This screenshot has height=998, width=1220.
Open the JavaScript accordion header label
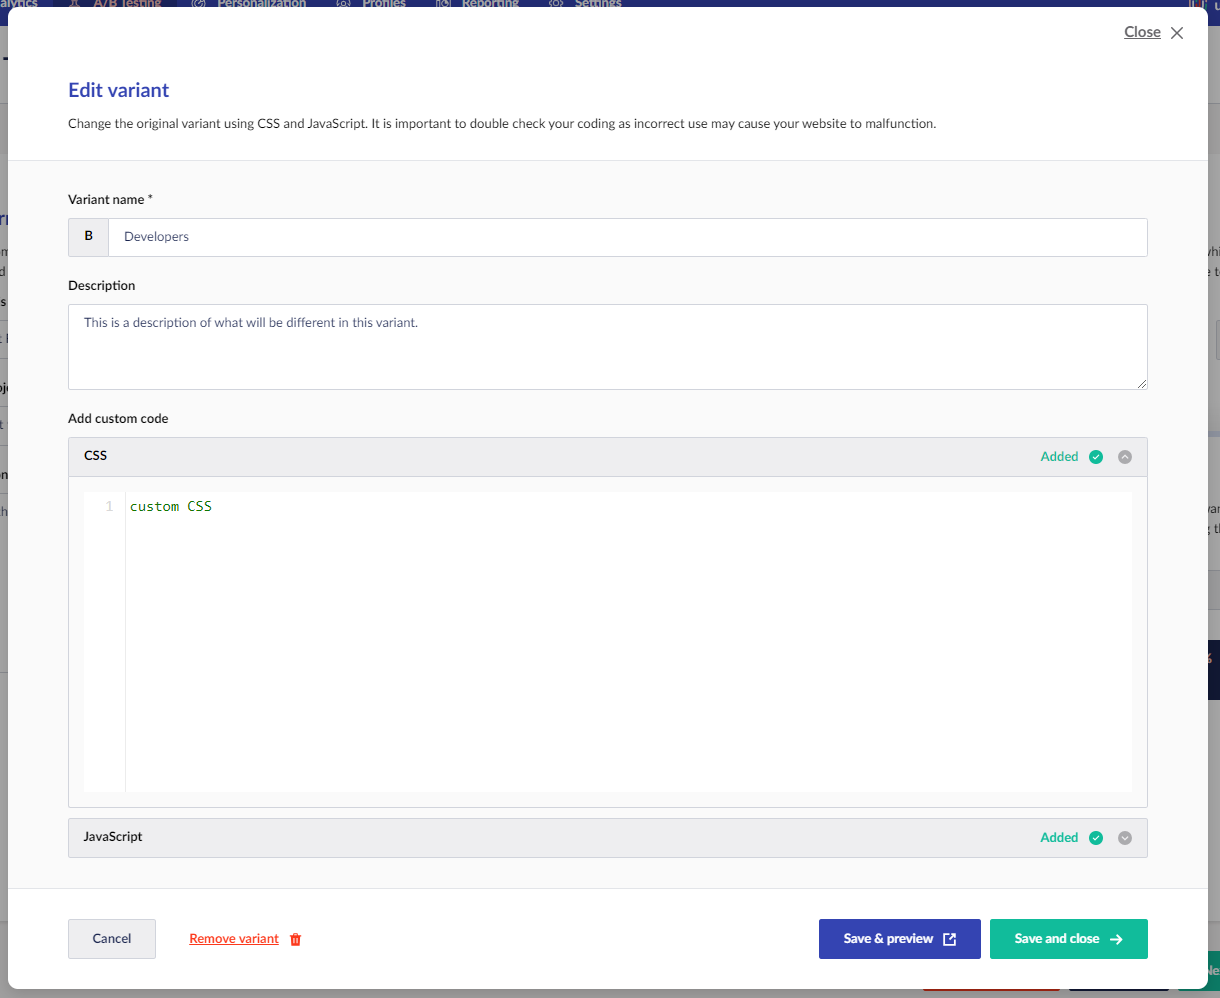click(x=113, y=837)
